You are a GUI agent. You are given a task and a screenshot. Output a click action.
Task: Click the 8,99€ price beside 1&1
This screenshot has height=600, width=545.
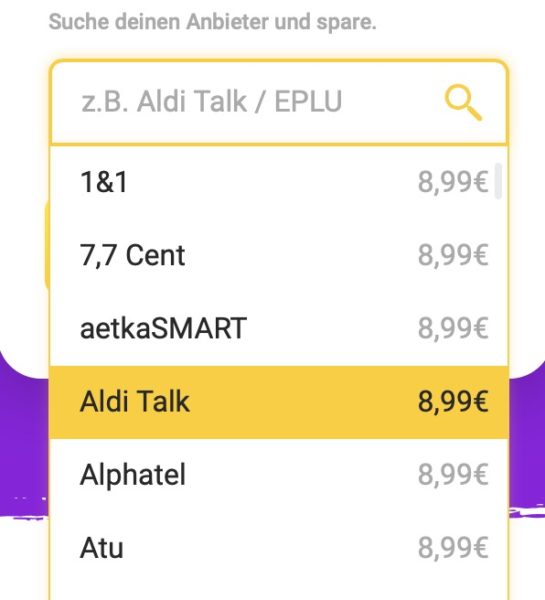click(x=453, y=182)
